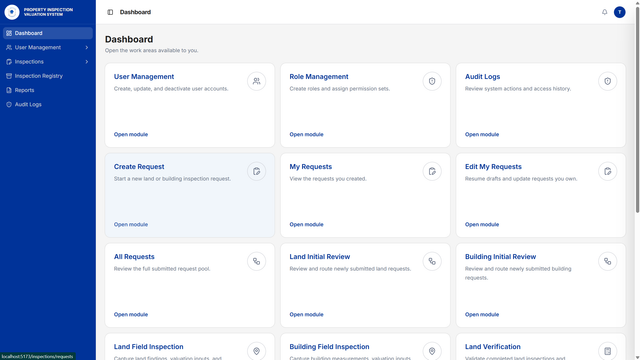Expand the User Management sidebar chevron
This screenshot has width=640, height=360.
[x=87, y=47]
